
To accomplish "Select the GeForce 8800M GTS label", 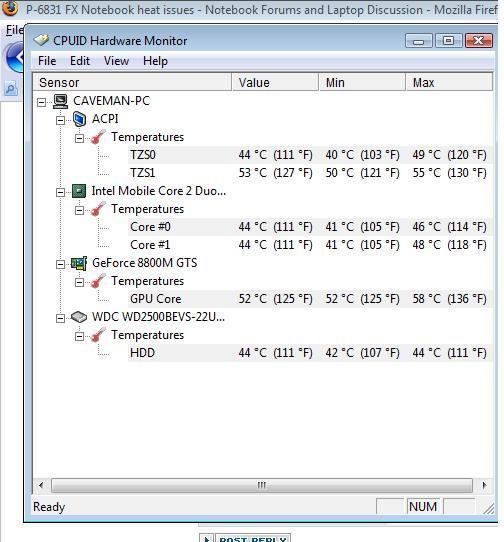I will [x=144, y=263].
